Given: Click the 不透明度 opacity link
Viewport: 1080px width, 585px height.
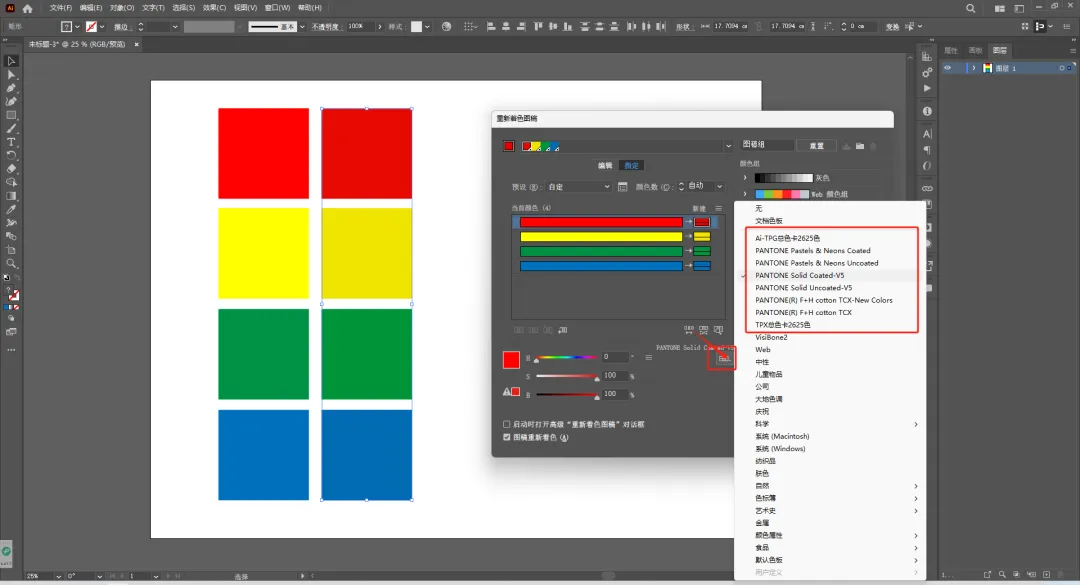Looking at the screenshot, I should 326,27.
